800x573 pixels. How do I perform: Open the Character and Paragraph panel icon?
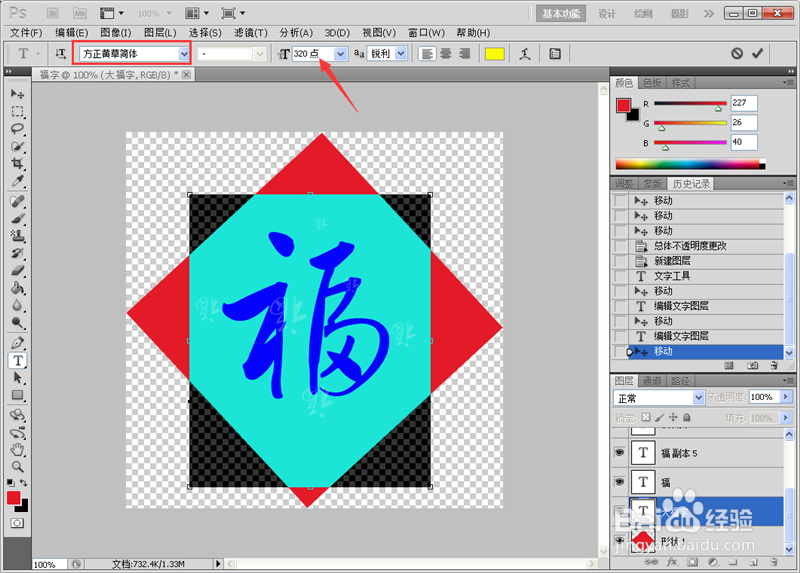click(x=555, y=54)
